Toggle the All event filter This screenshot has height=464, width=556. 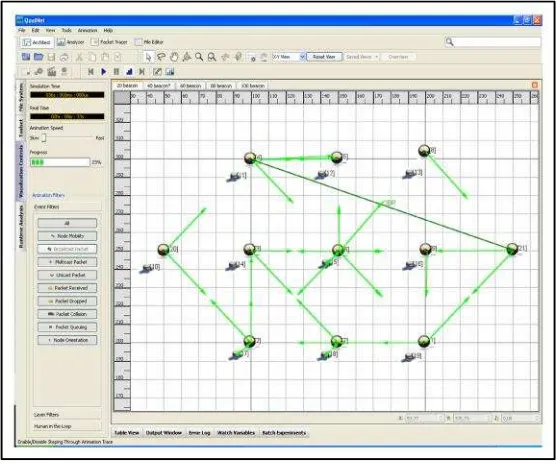tap(67, 223)
